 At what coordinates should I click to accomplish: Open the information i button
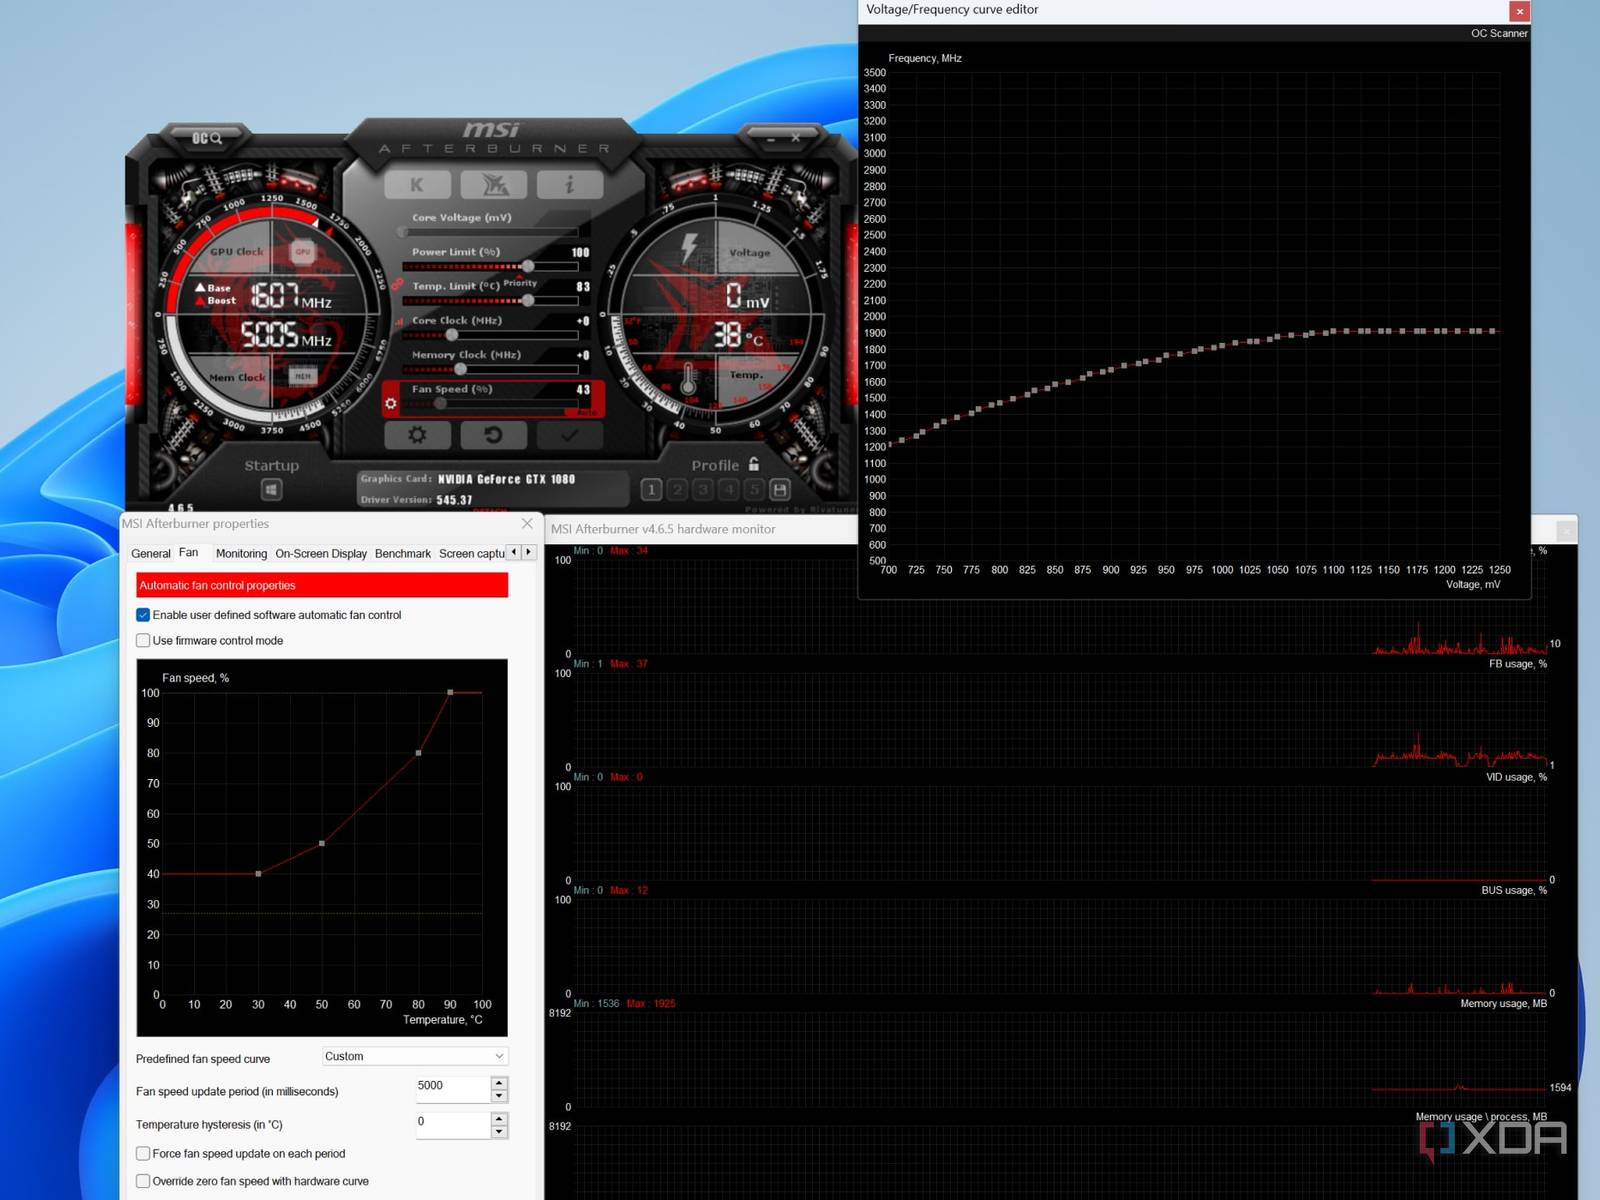click(569, 185)
